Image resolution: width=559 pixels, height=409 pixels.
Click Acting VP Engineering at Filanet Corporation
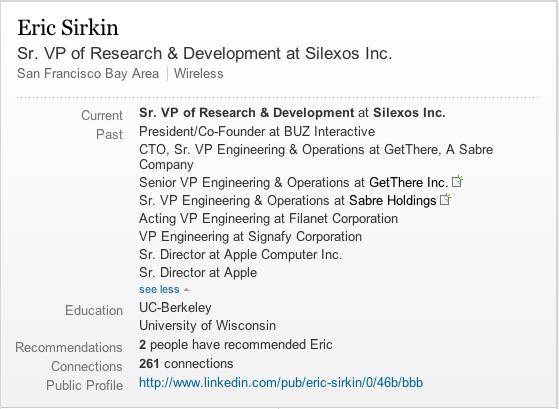tap(268, 219)
